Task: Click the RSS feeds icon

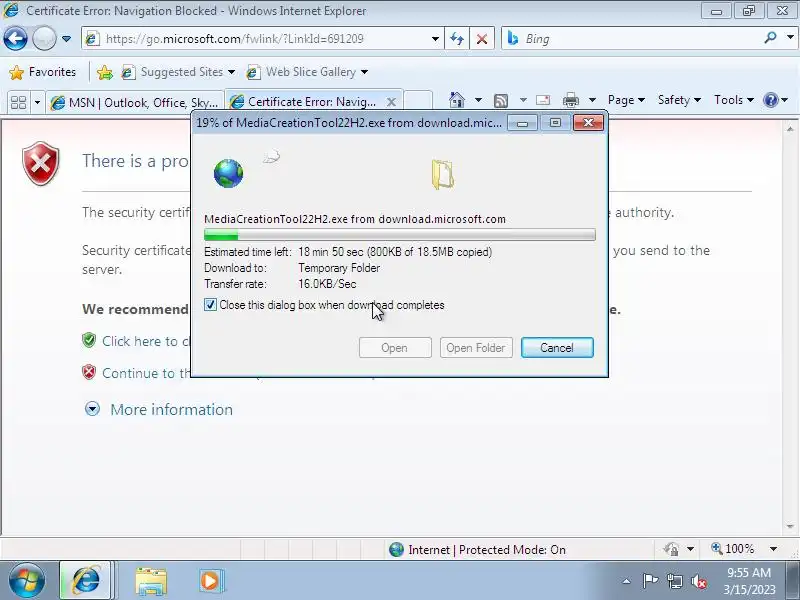Action: pos(501,101)
